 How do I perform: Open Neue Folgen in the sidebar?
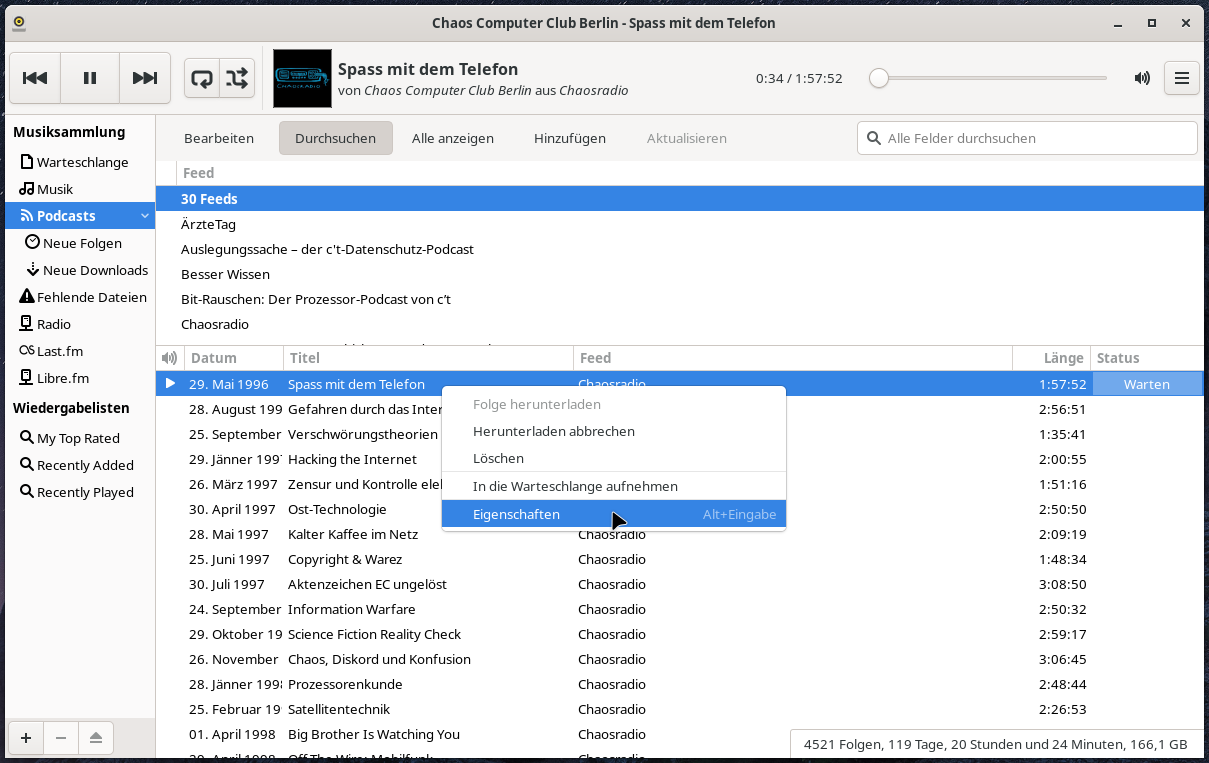pyautogui.click(x=82, y=243)
